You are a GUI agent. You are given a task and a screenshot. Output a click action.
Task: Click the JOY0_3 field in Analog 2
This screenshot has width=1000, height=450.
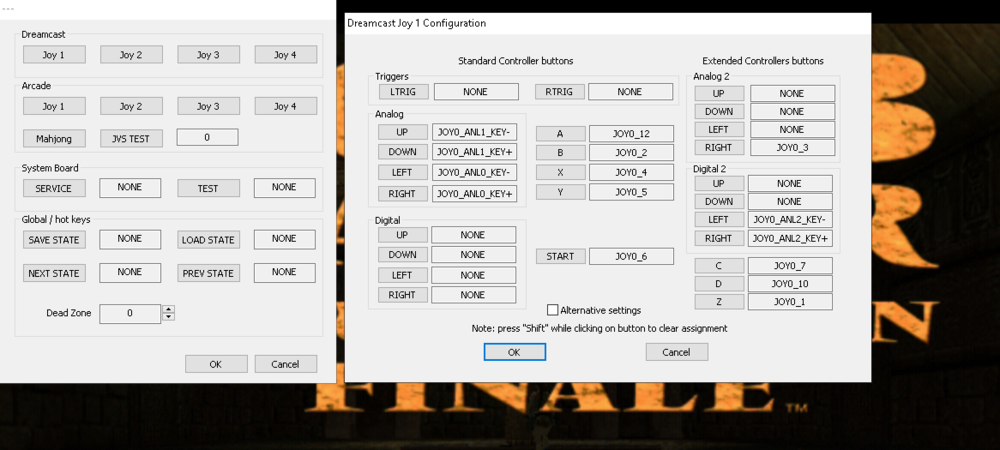pyautogui.click(x=792, y=147)
